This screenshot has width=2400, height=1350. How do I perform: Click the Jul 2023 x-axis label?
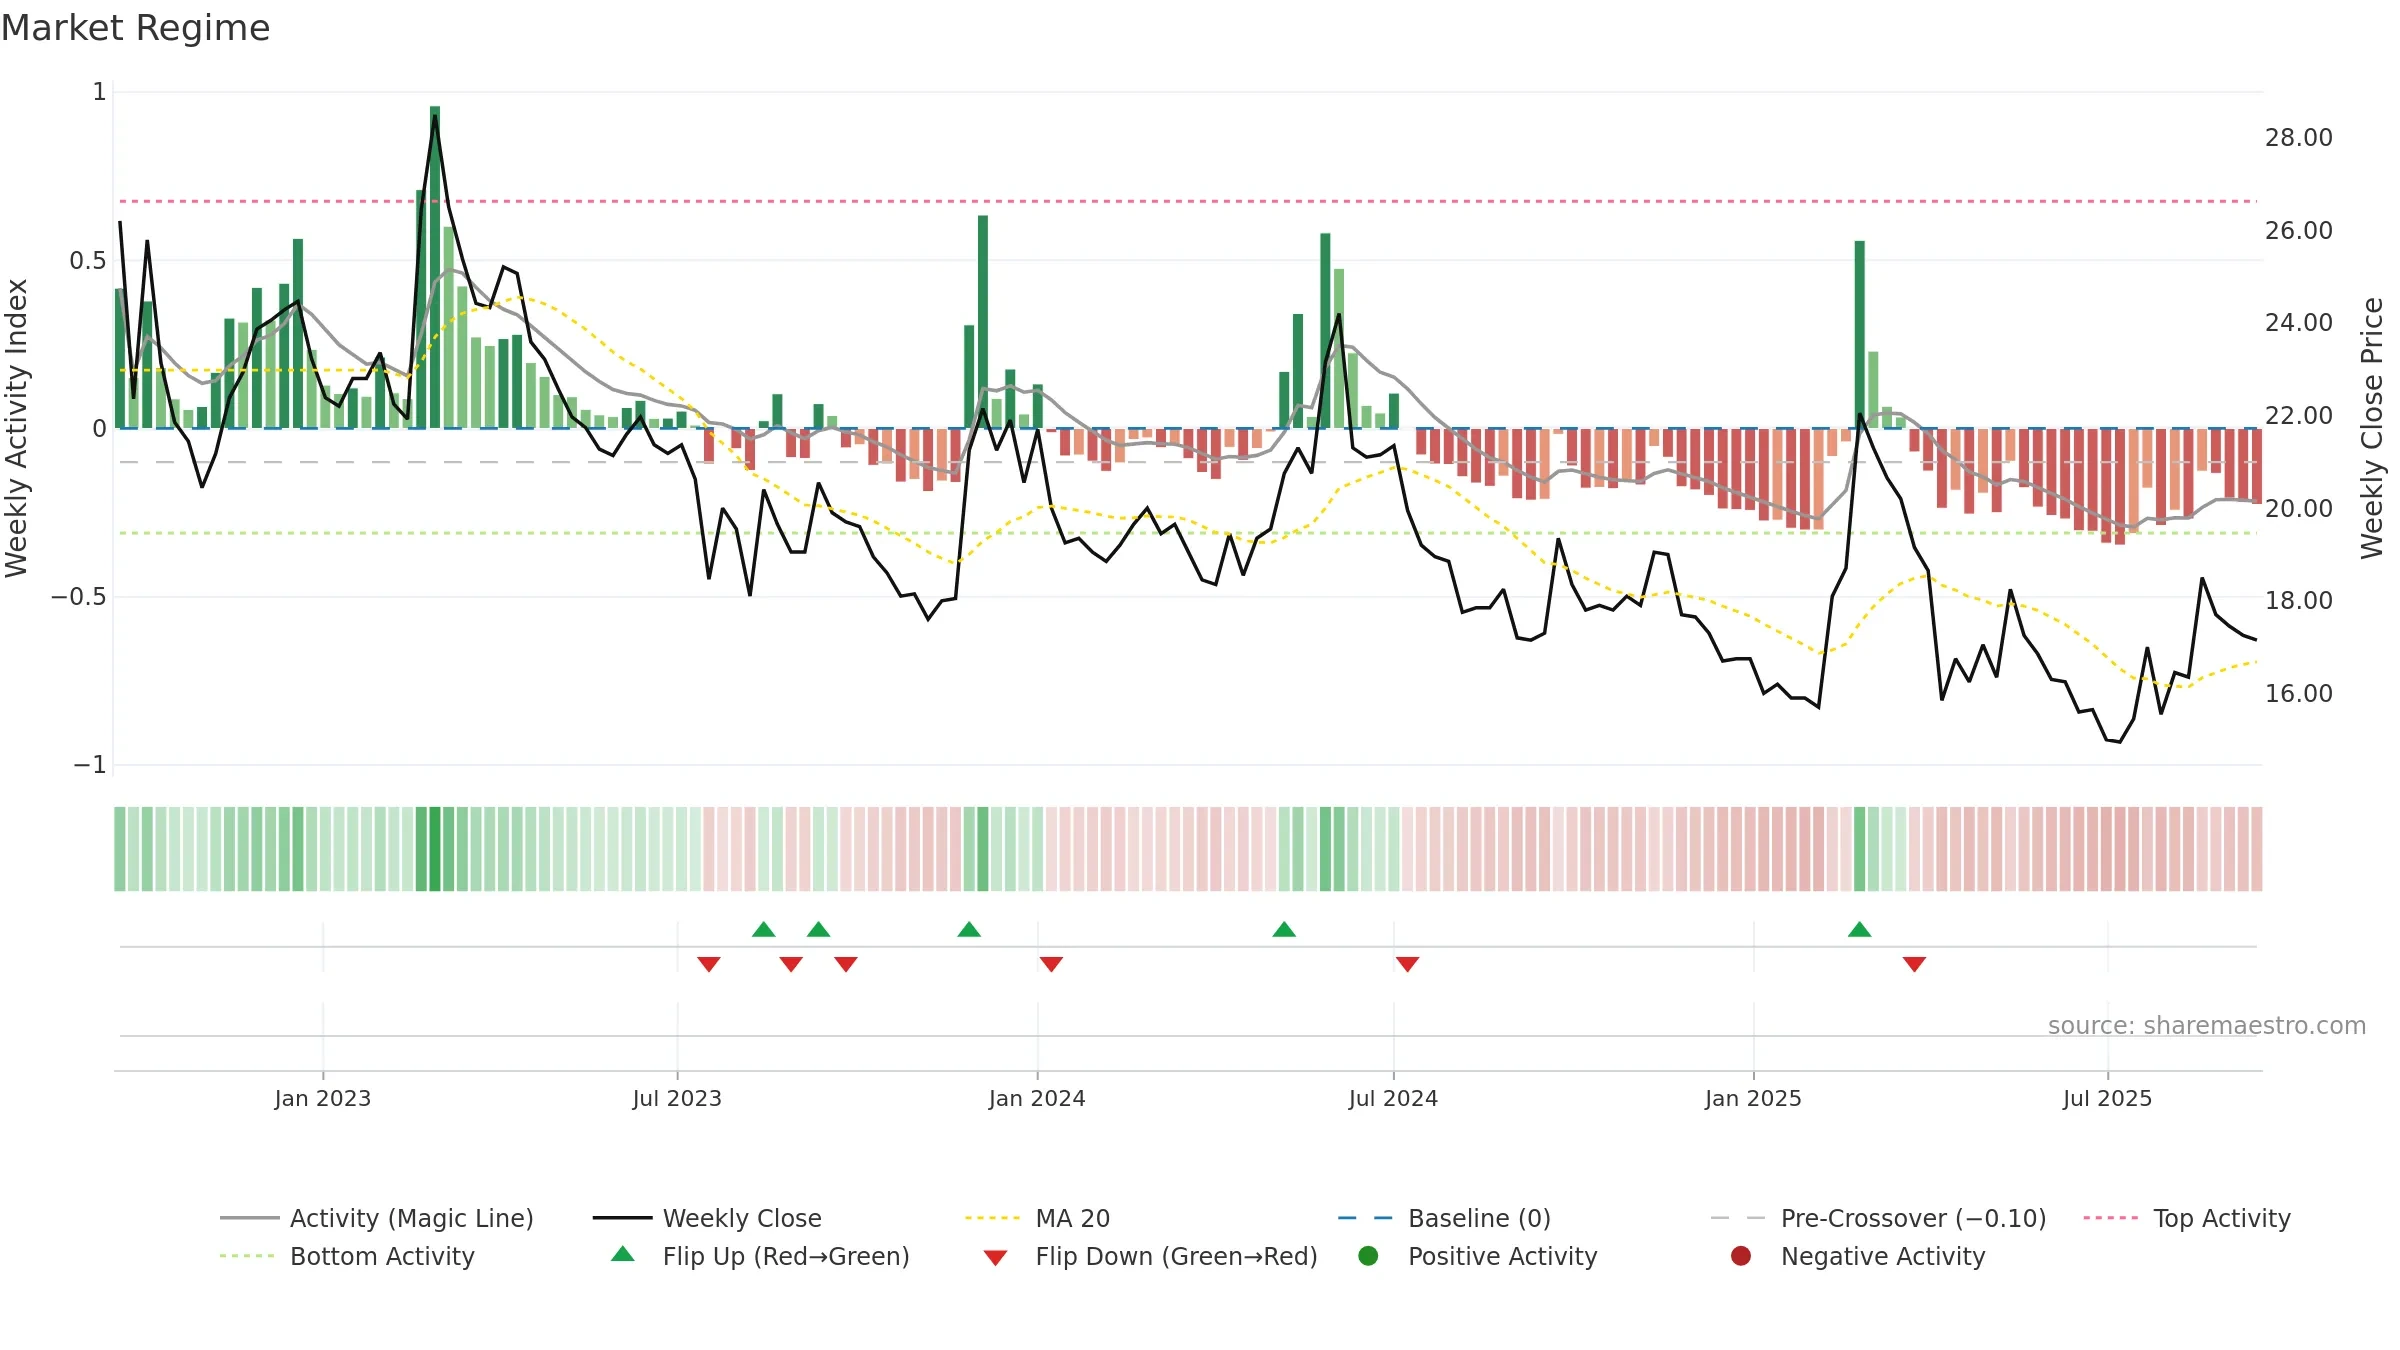[x=677, y=1099]
